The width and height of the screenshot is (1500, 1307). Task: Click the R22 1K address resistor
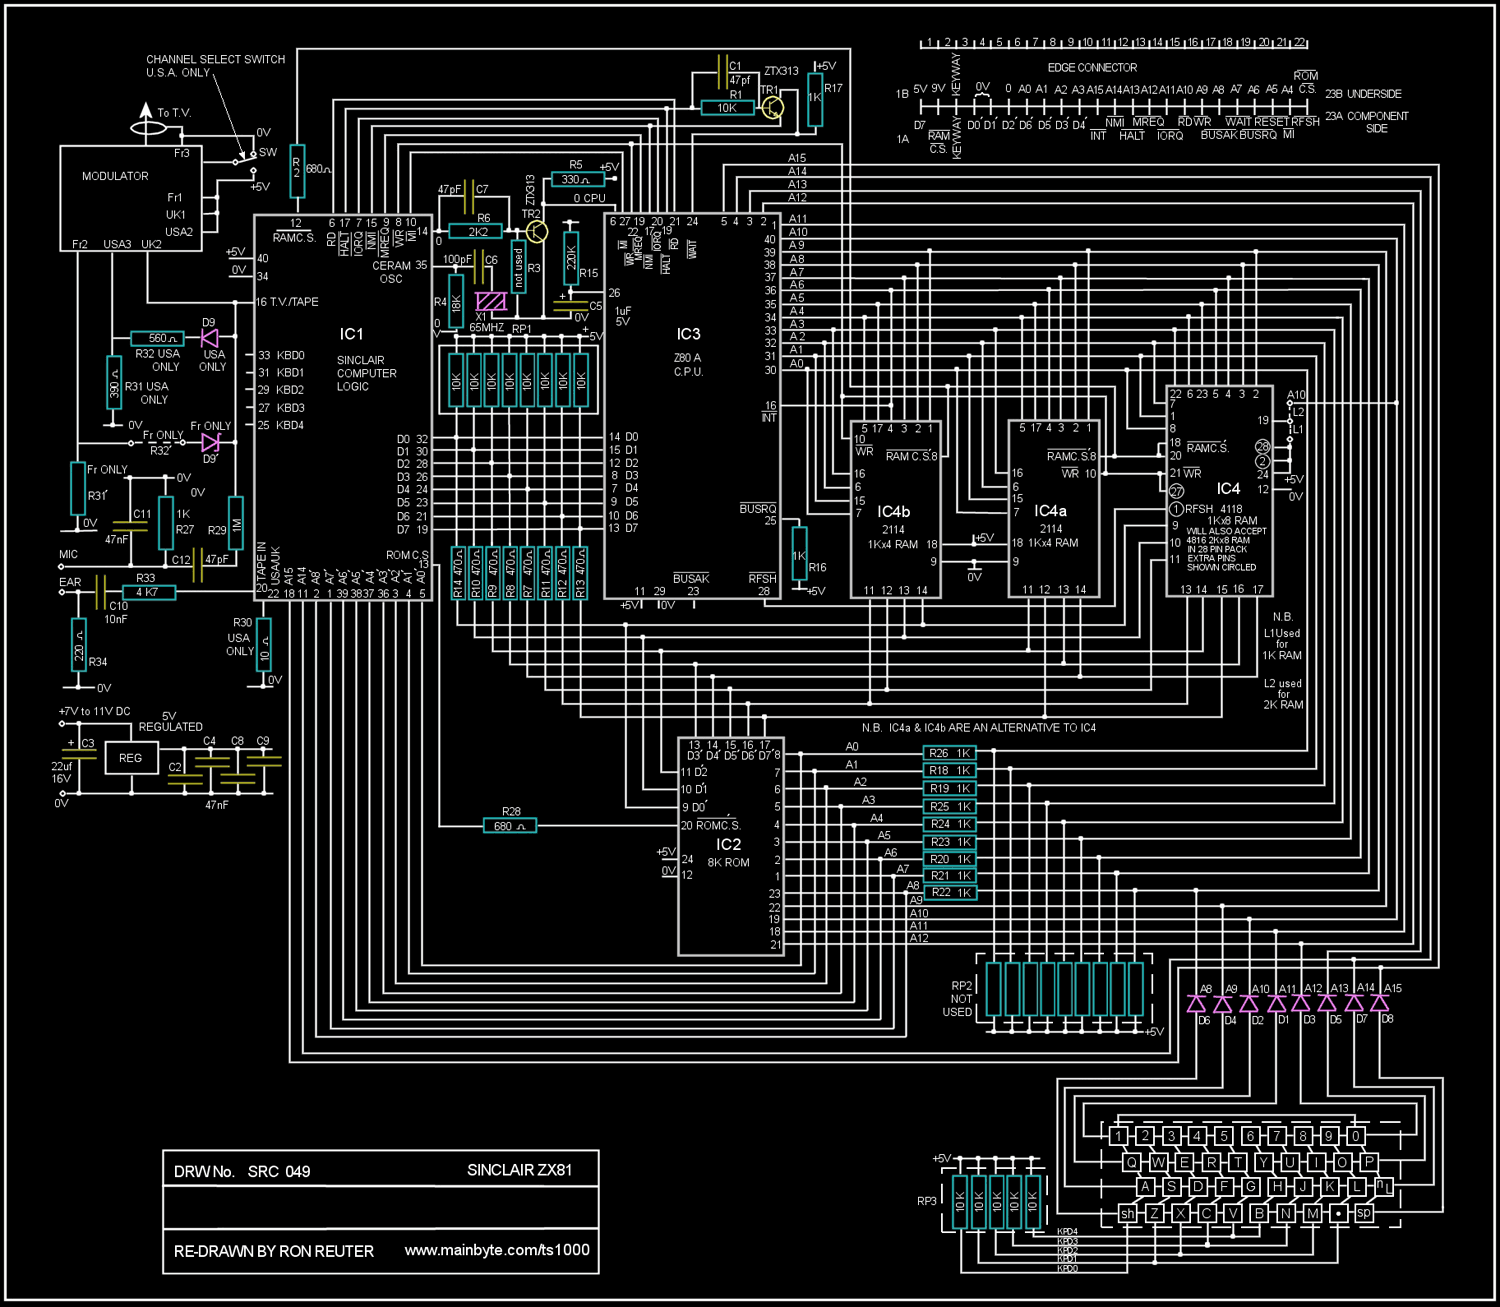(950, 893)
